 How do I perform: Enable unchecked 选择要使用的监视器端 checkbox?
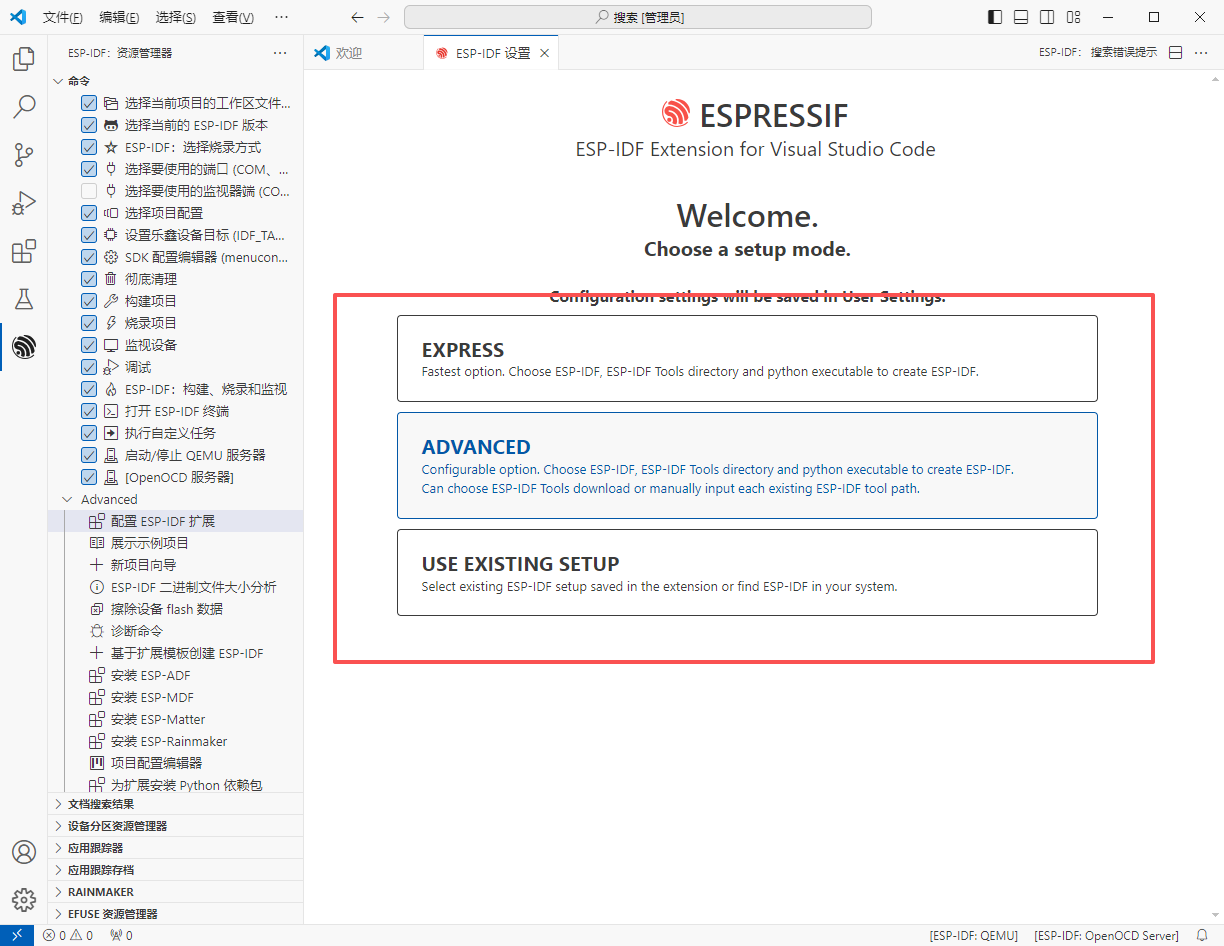click(x=89, y=191)
